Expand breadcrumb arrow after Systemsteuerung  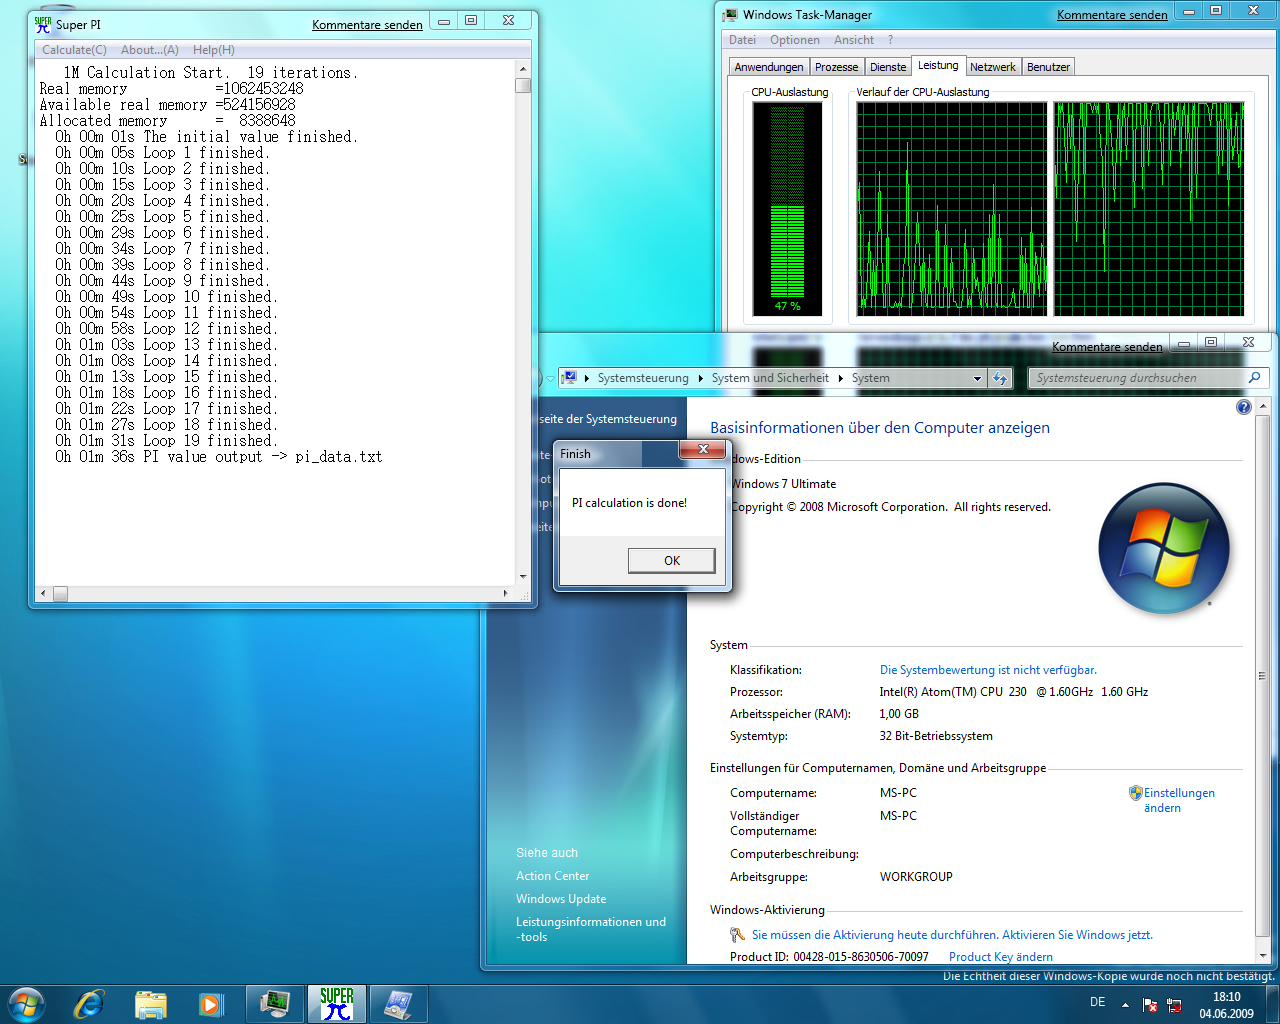[700, 378]
